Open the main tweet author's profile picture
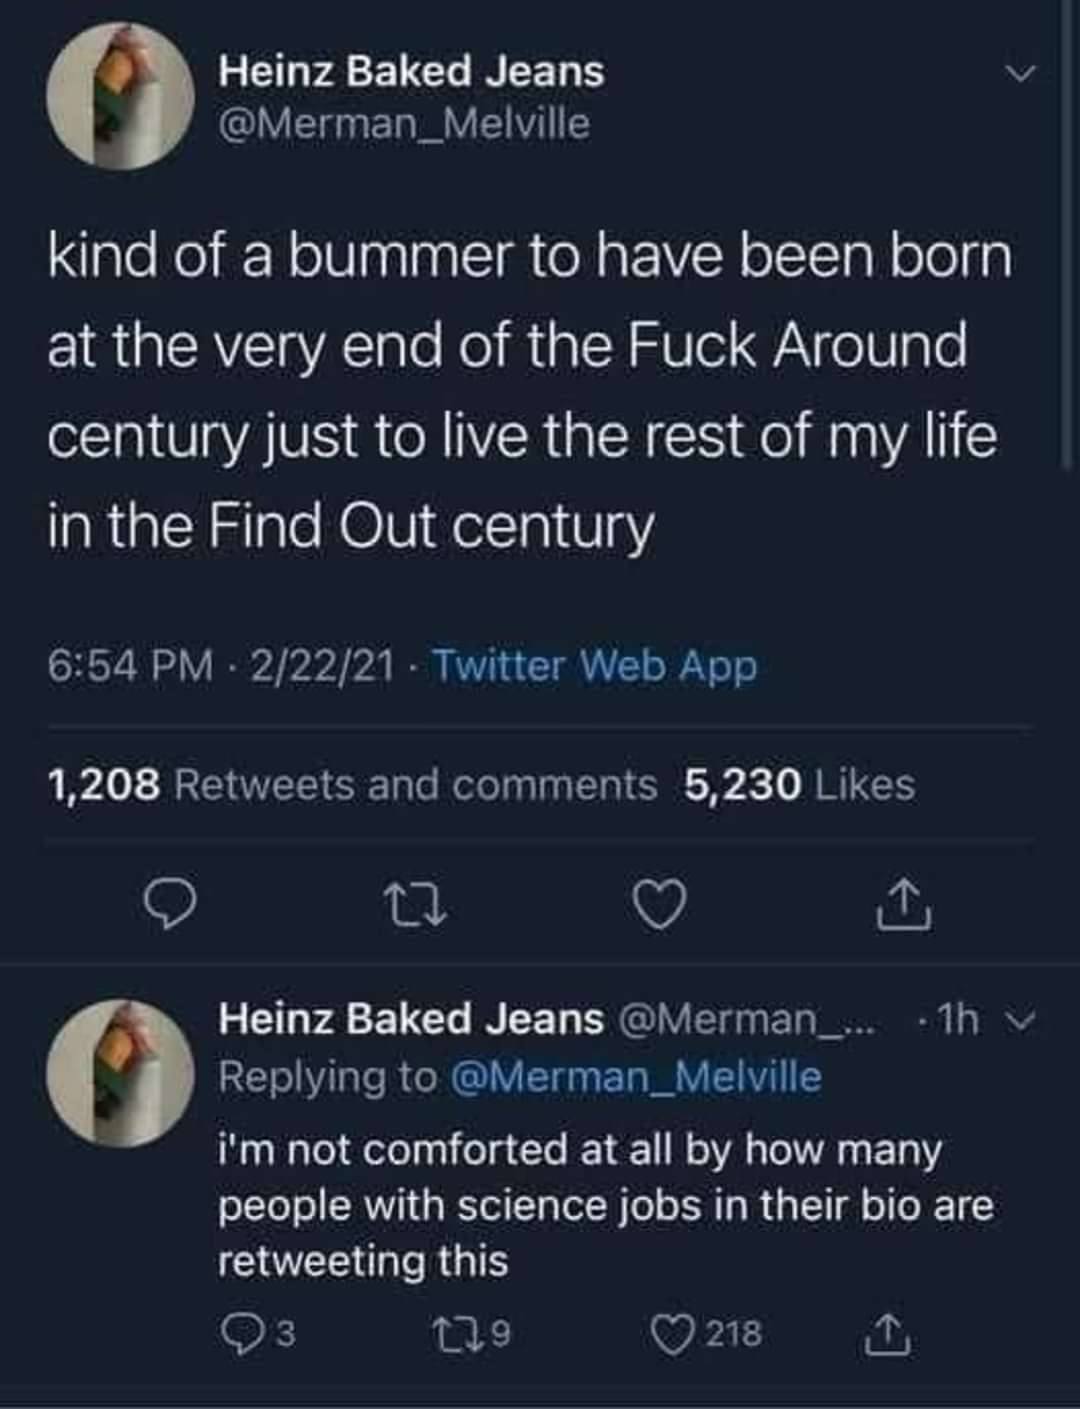This screenshot has height=1409, width=1080. (121, 97)
